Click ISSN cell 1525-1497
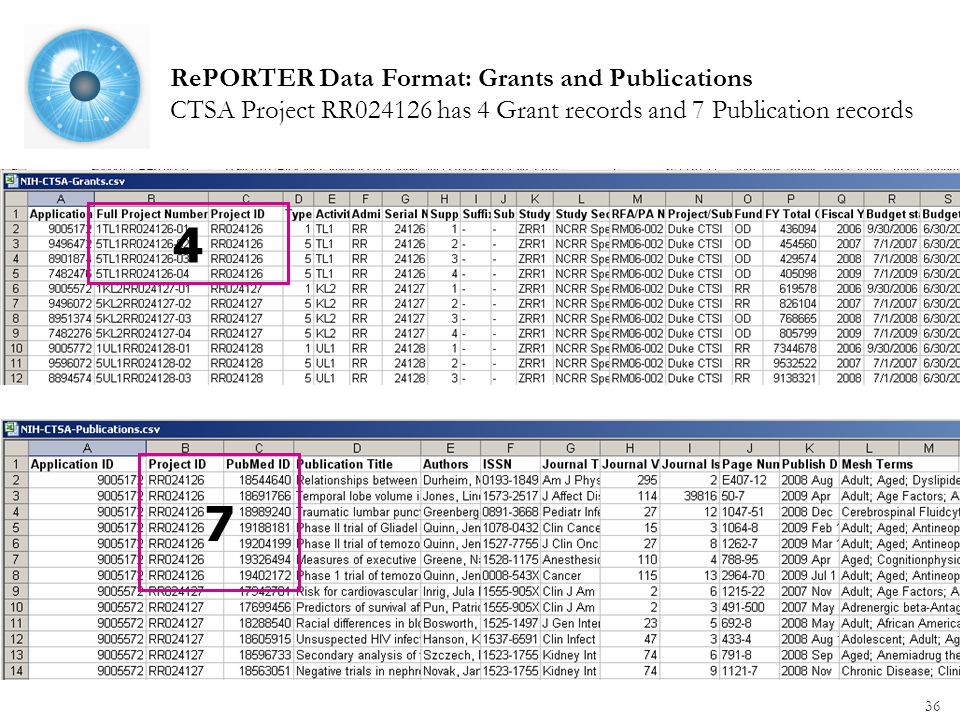Image resolution: width=960 pixels, height=720 pixels. click(510, 623)
